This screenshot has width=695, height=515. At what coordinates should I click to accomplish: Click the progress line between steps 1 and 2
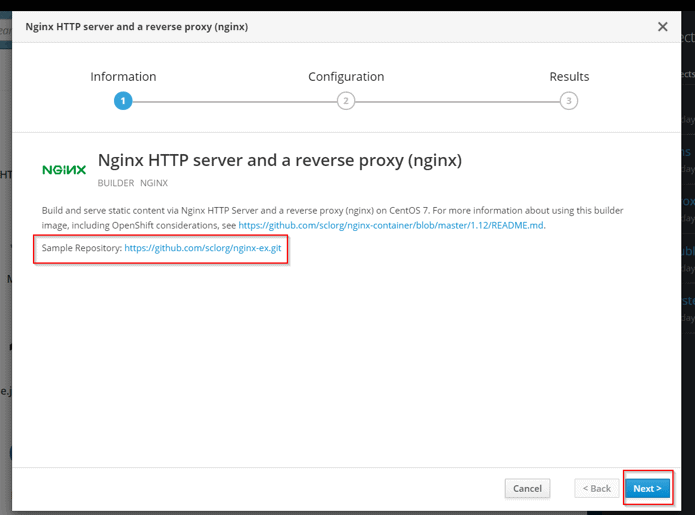point(234,101)
